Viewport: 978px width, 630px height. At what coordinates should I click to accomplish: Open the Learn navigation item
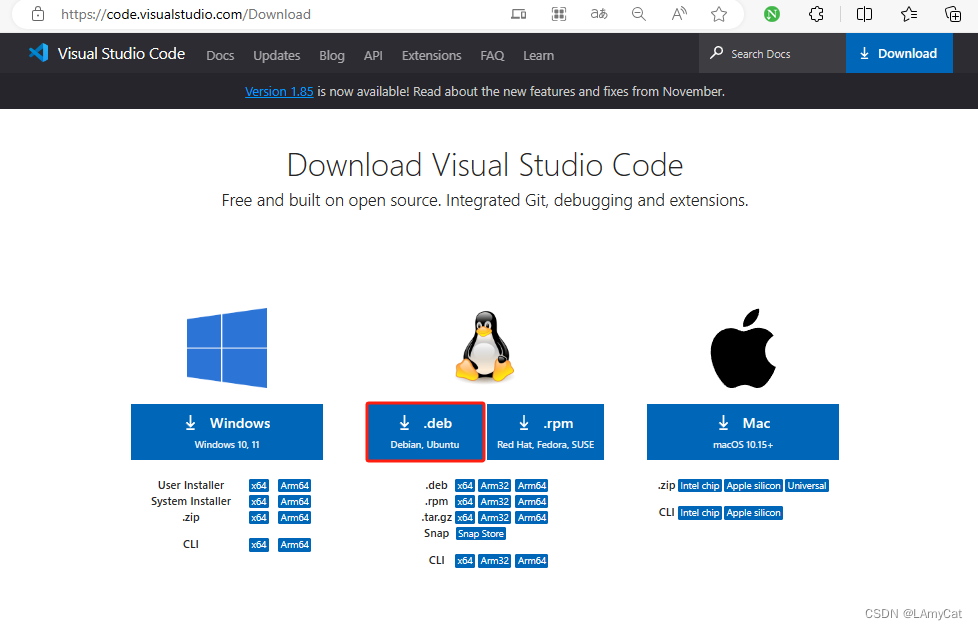(x=538, y=56)
